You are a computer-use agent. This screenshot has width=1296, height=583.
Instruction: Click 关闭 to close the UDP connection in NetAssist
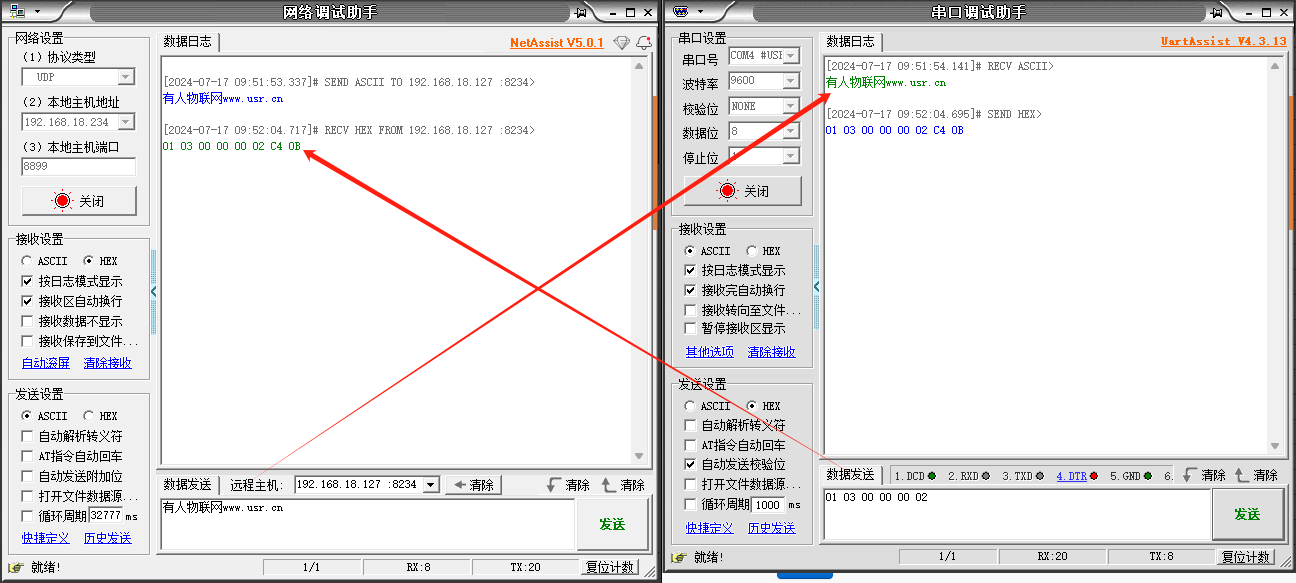click(78, 201)
